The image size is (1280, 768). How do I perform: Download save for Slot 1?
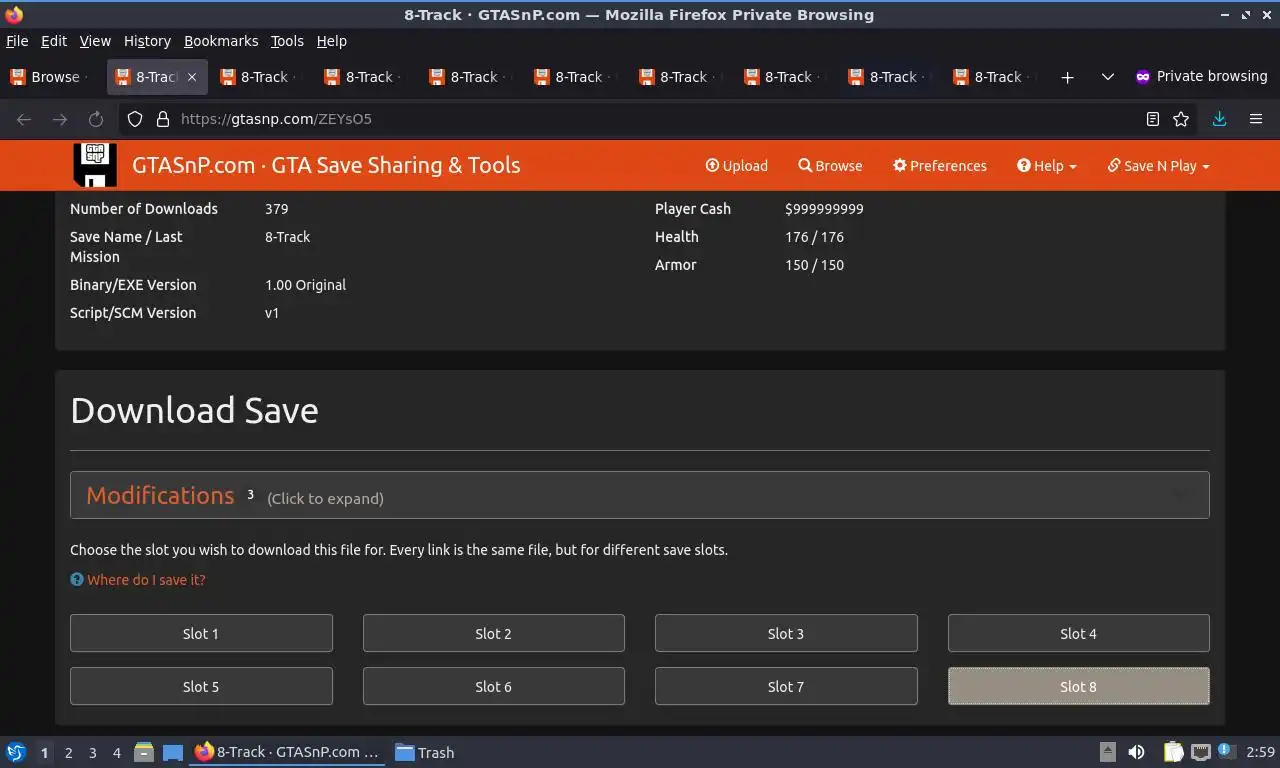coord(201,633)
